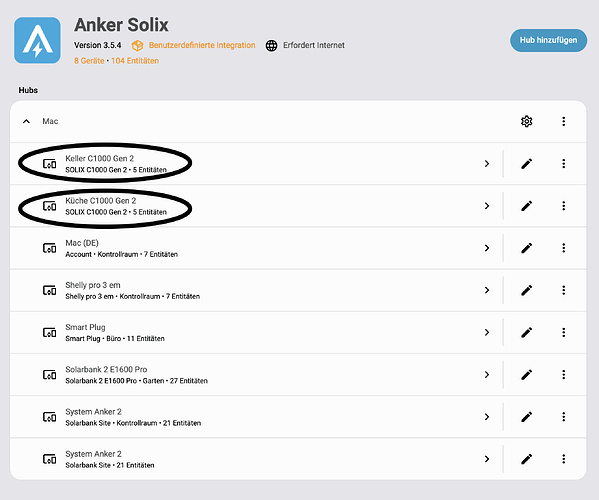This screenshot has width=599, height=500.
Task: Open the 8 Geräte link
Action: [89, 61]
